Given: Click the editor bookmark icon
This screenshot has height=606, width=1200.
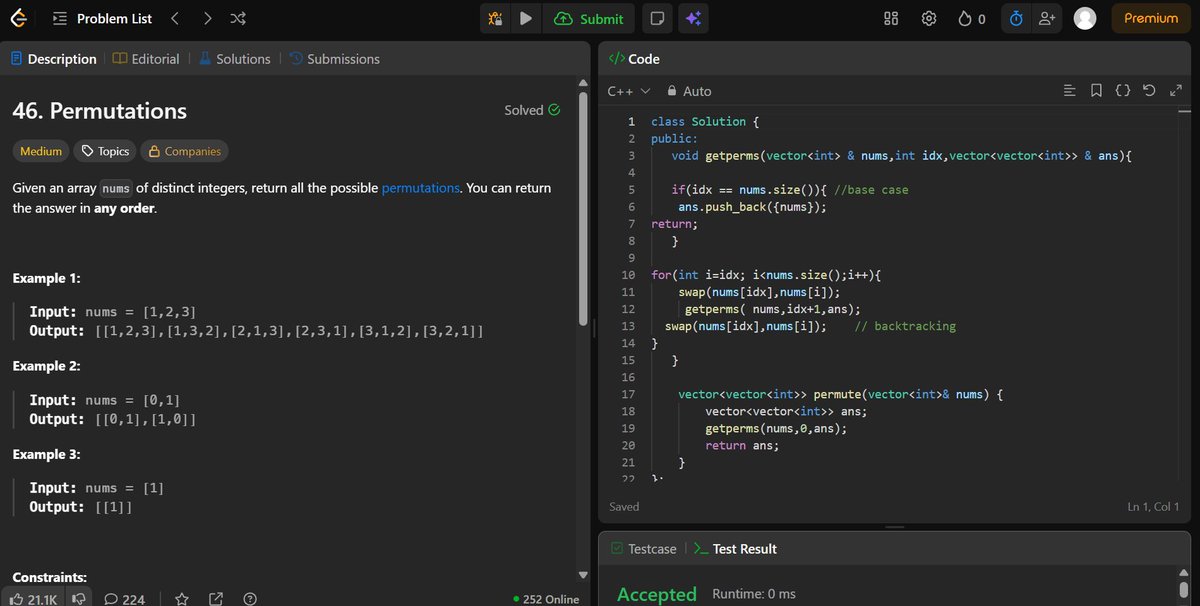Looking at the screenshot, I should pyautogui.click(x=1096, y=91).
